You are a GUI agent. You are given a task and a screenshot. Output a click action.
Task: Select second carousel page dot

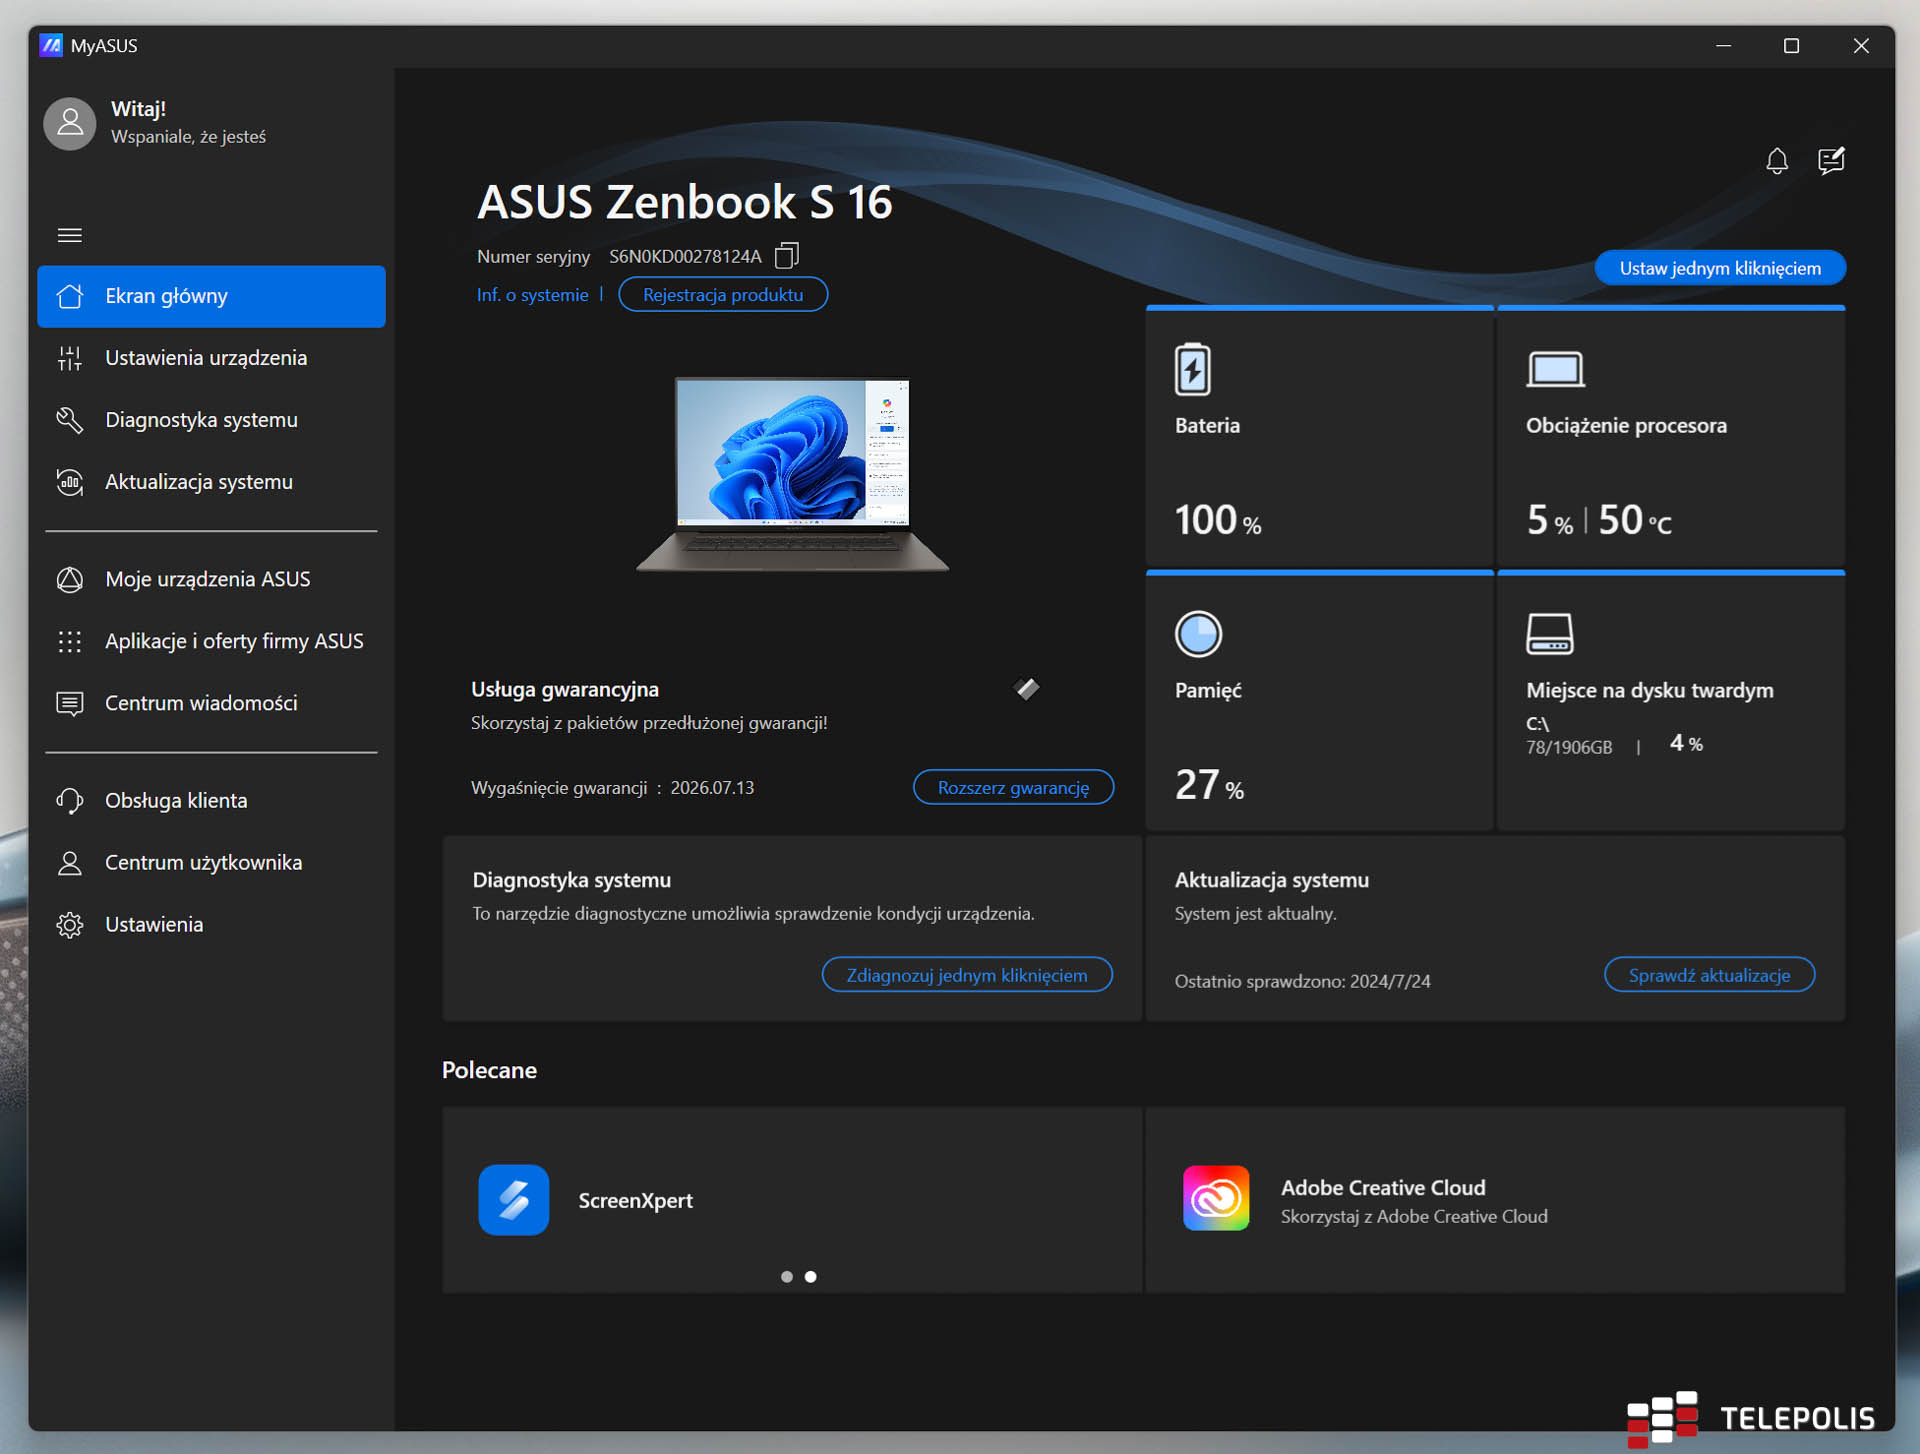(811, 1276)
